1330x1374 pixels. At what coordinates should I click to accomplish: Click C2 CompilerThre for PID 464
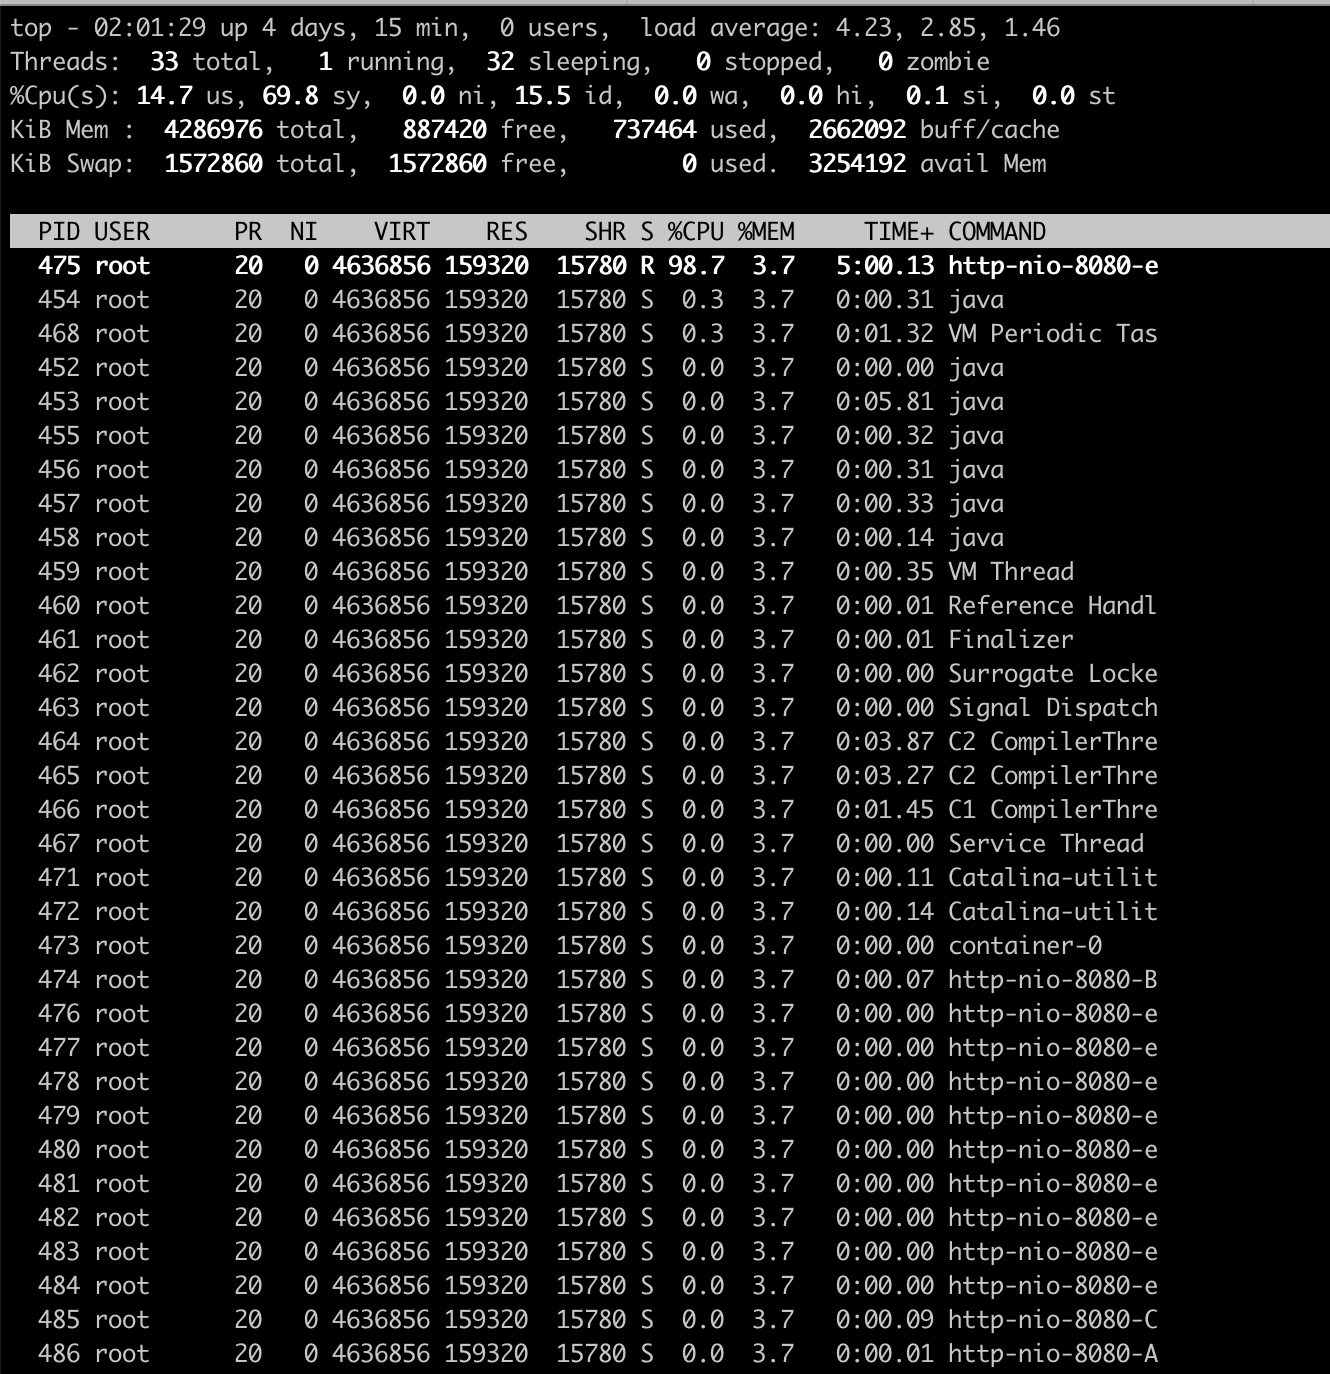click(x=1053, y=742)
